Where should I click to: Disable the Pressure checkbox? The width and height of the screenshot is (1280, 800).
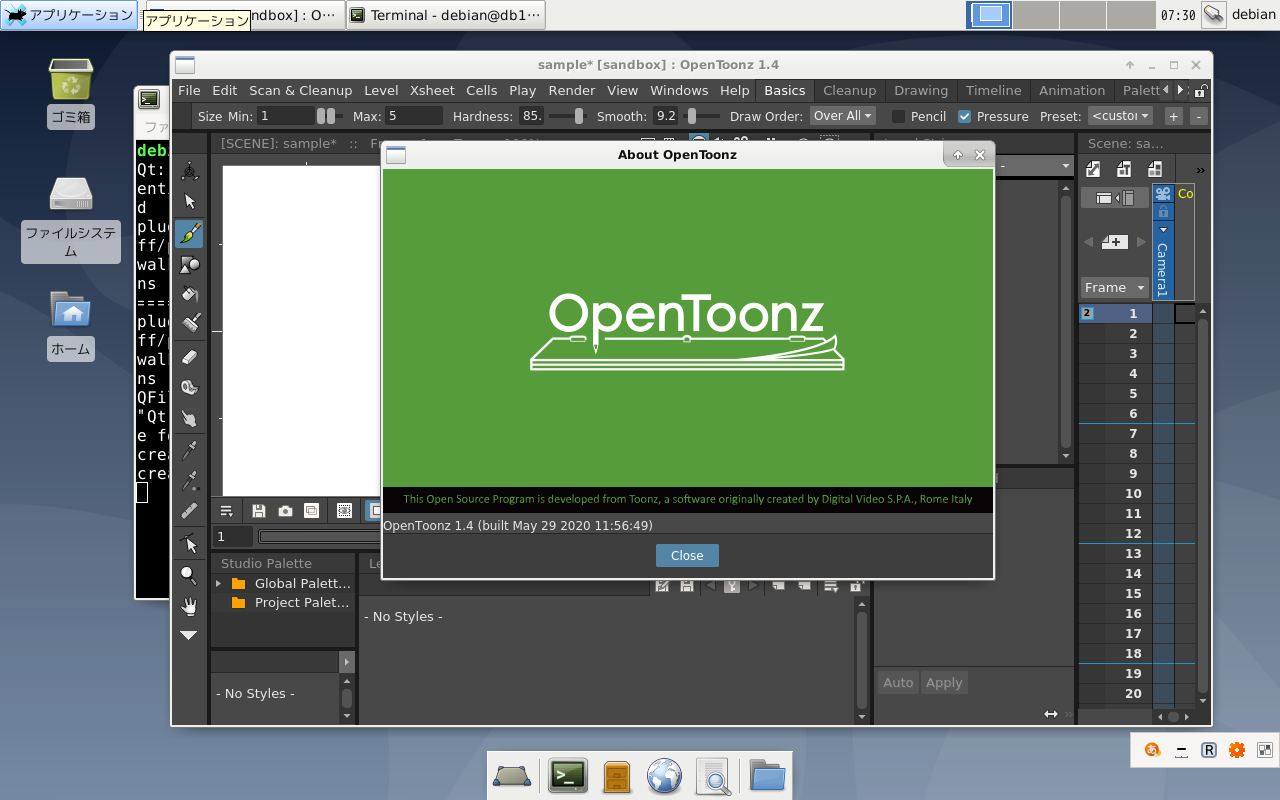964,116
